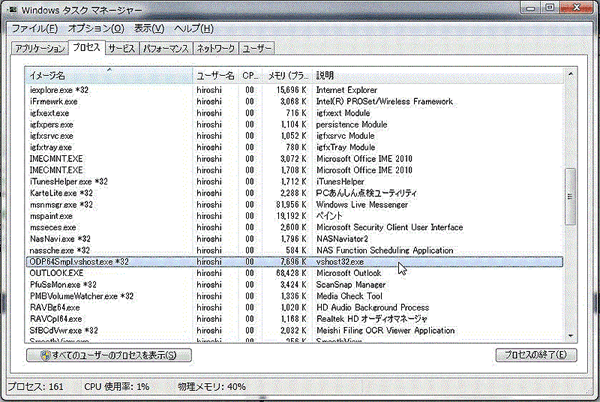The height and width of the screenshot is (402, 600).
Task: Click the プロセスの終了(E) button
Action: click(536, 355)
